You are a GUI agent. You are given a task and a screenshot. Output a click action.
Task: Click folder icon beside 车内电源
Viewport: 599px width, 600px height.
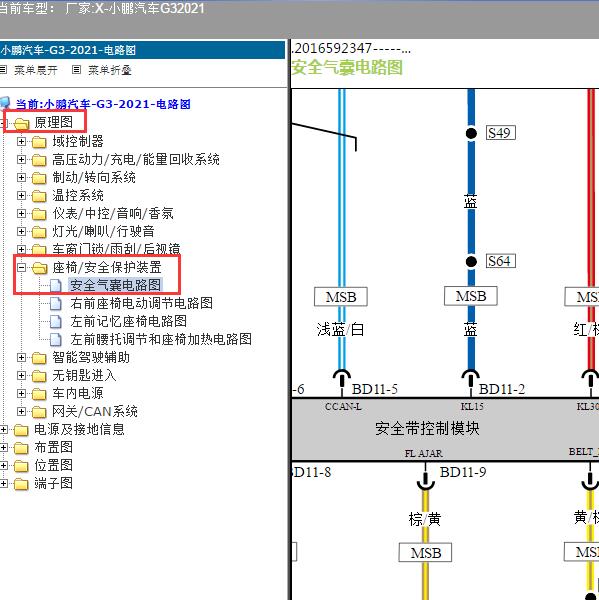(x=39, y=394)
